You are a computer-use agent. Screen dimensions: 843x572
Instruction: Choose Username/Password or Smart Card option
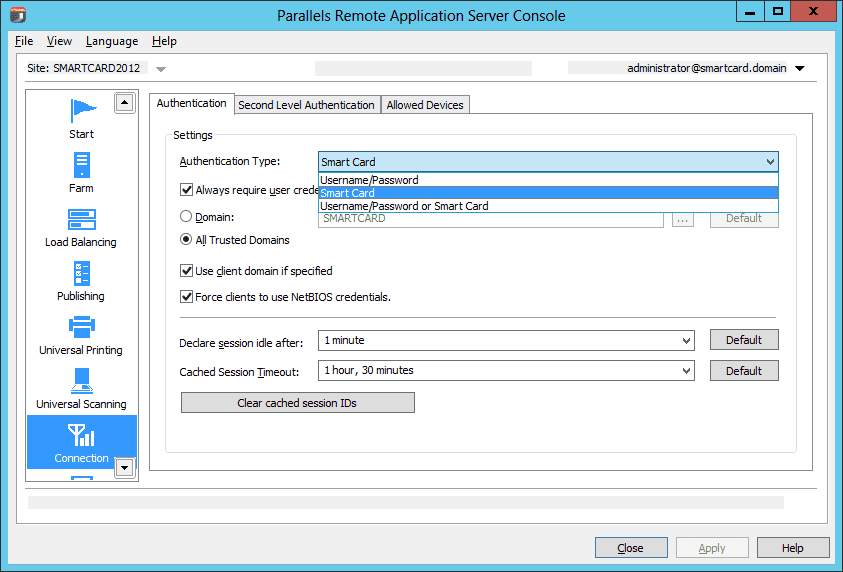[548, 206]
